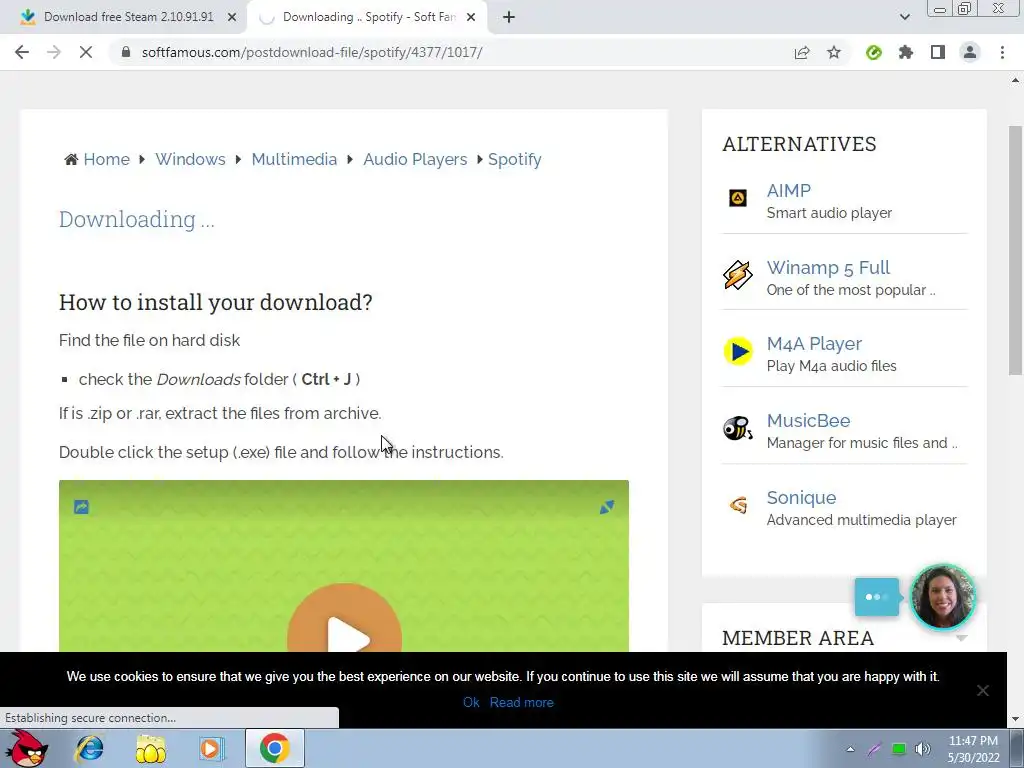Open the cookie Read more link
The image size is (1024, 768).
click(x=521, y=702)
